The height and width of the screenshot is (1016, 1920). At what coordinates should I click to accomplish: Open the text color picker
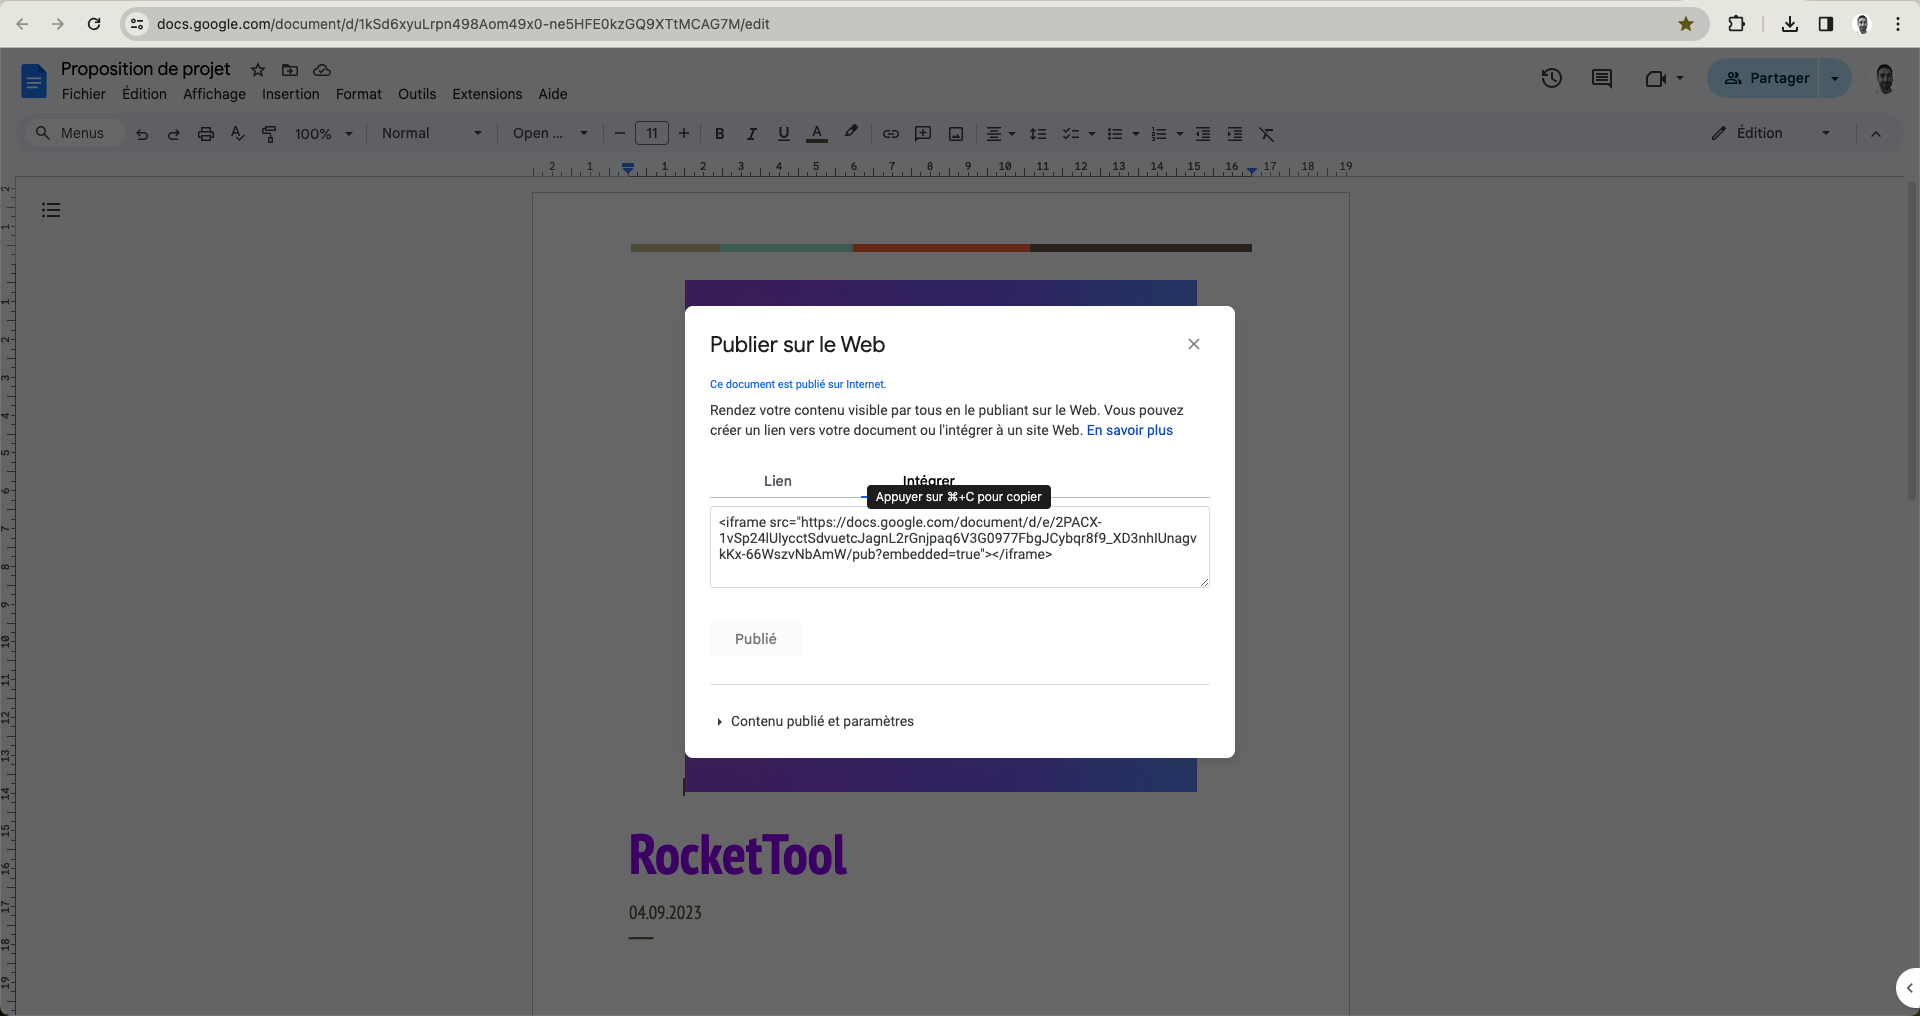[x=817, y=134]
